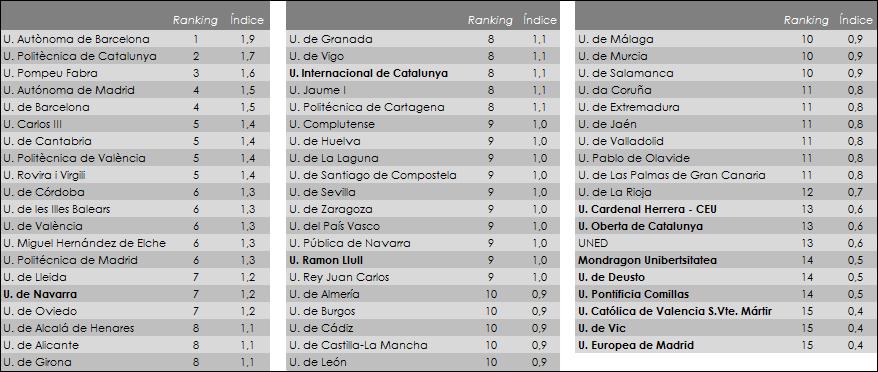
Task: Select the U. Autònoma de Barcelona row
Action: [135, 39]
